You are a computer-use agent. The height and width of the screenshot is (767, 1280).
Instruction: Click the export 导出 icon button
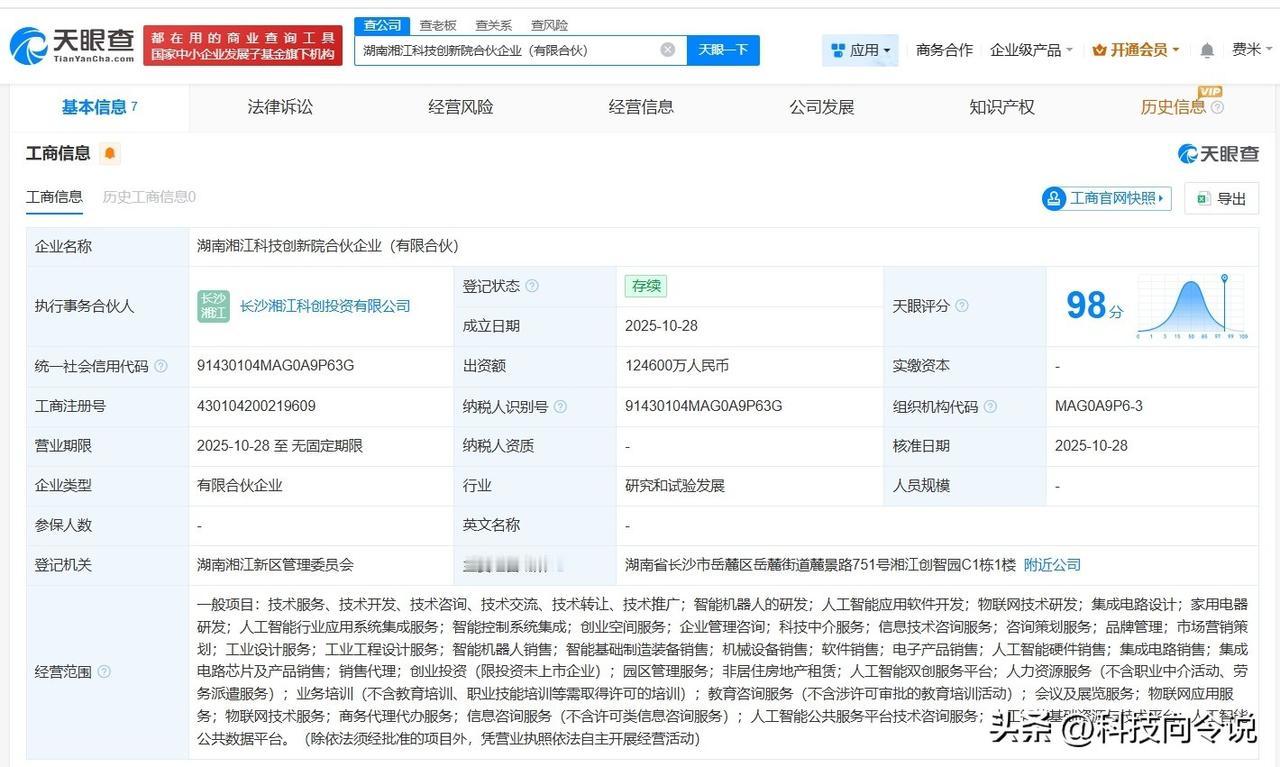pos(1220,198)
